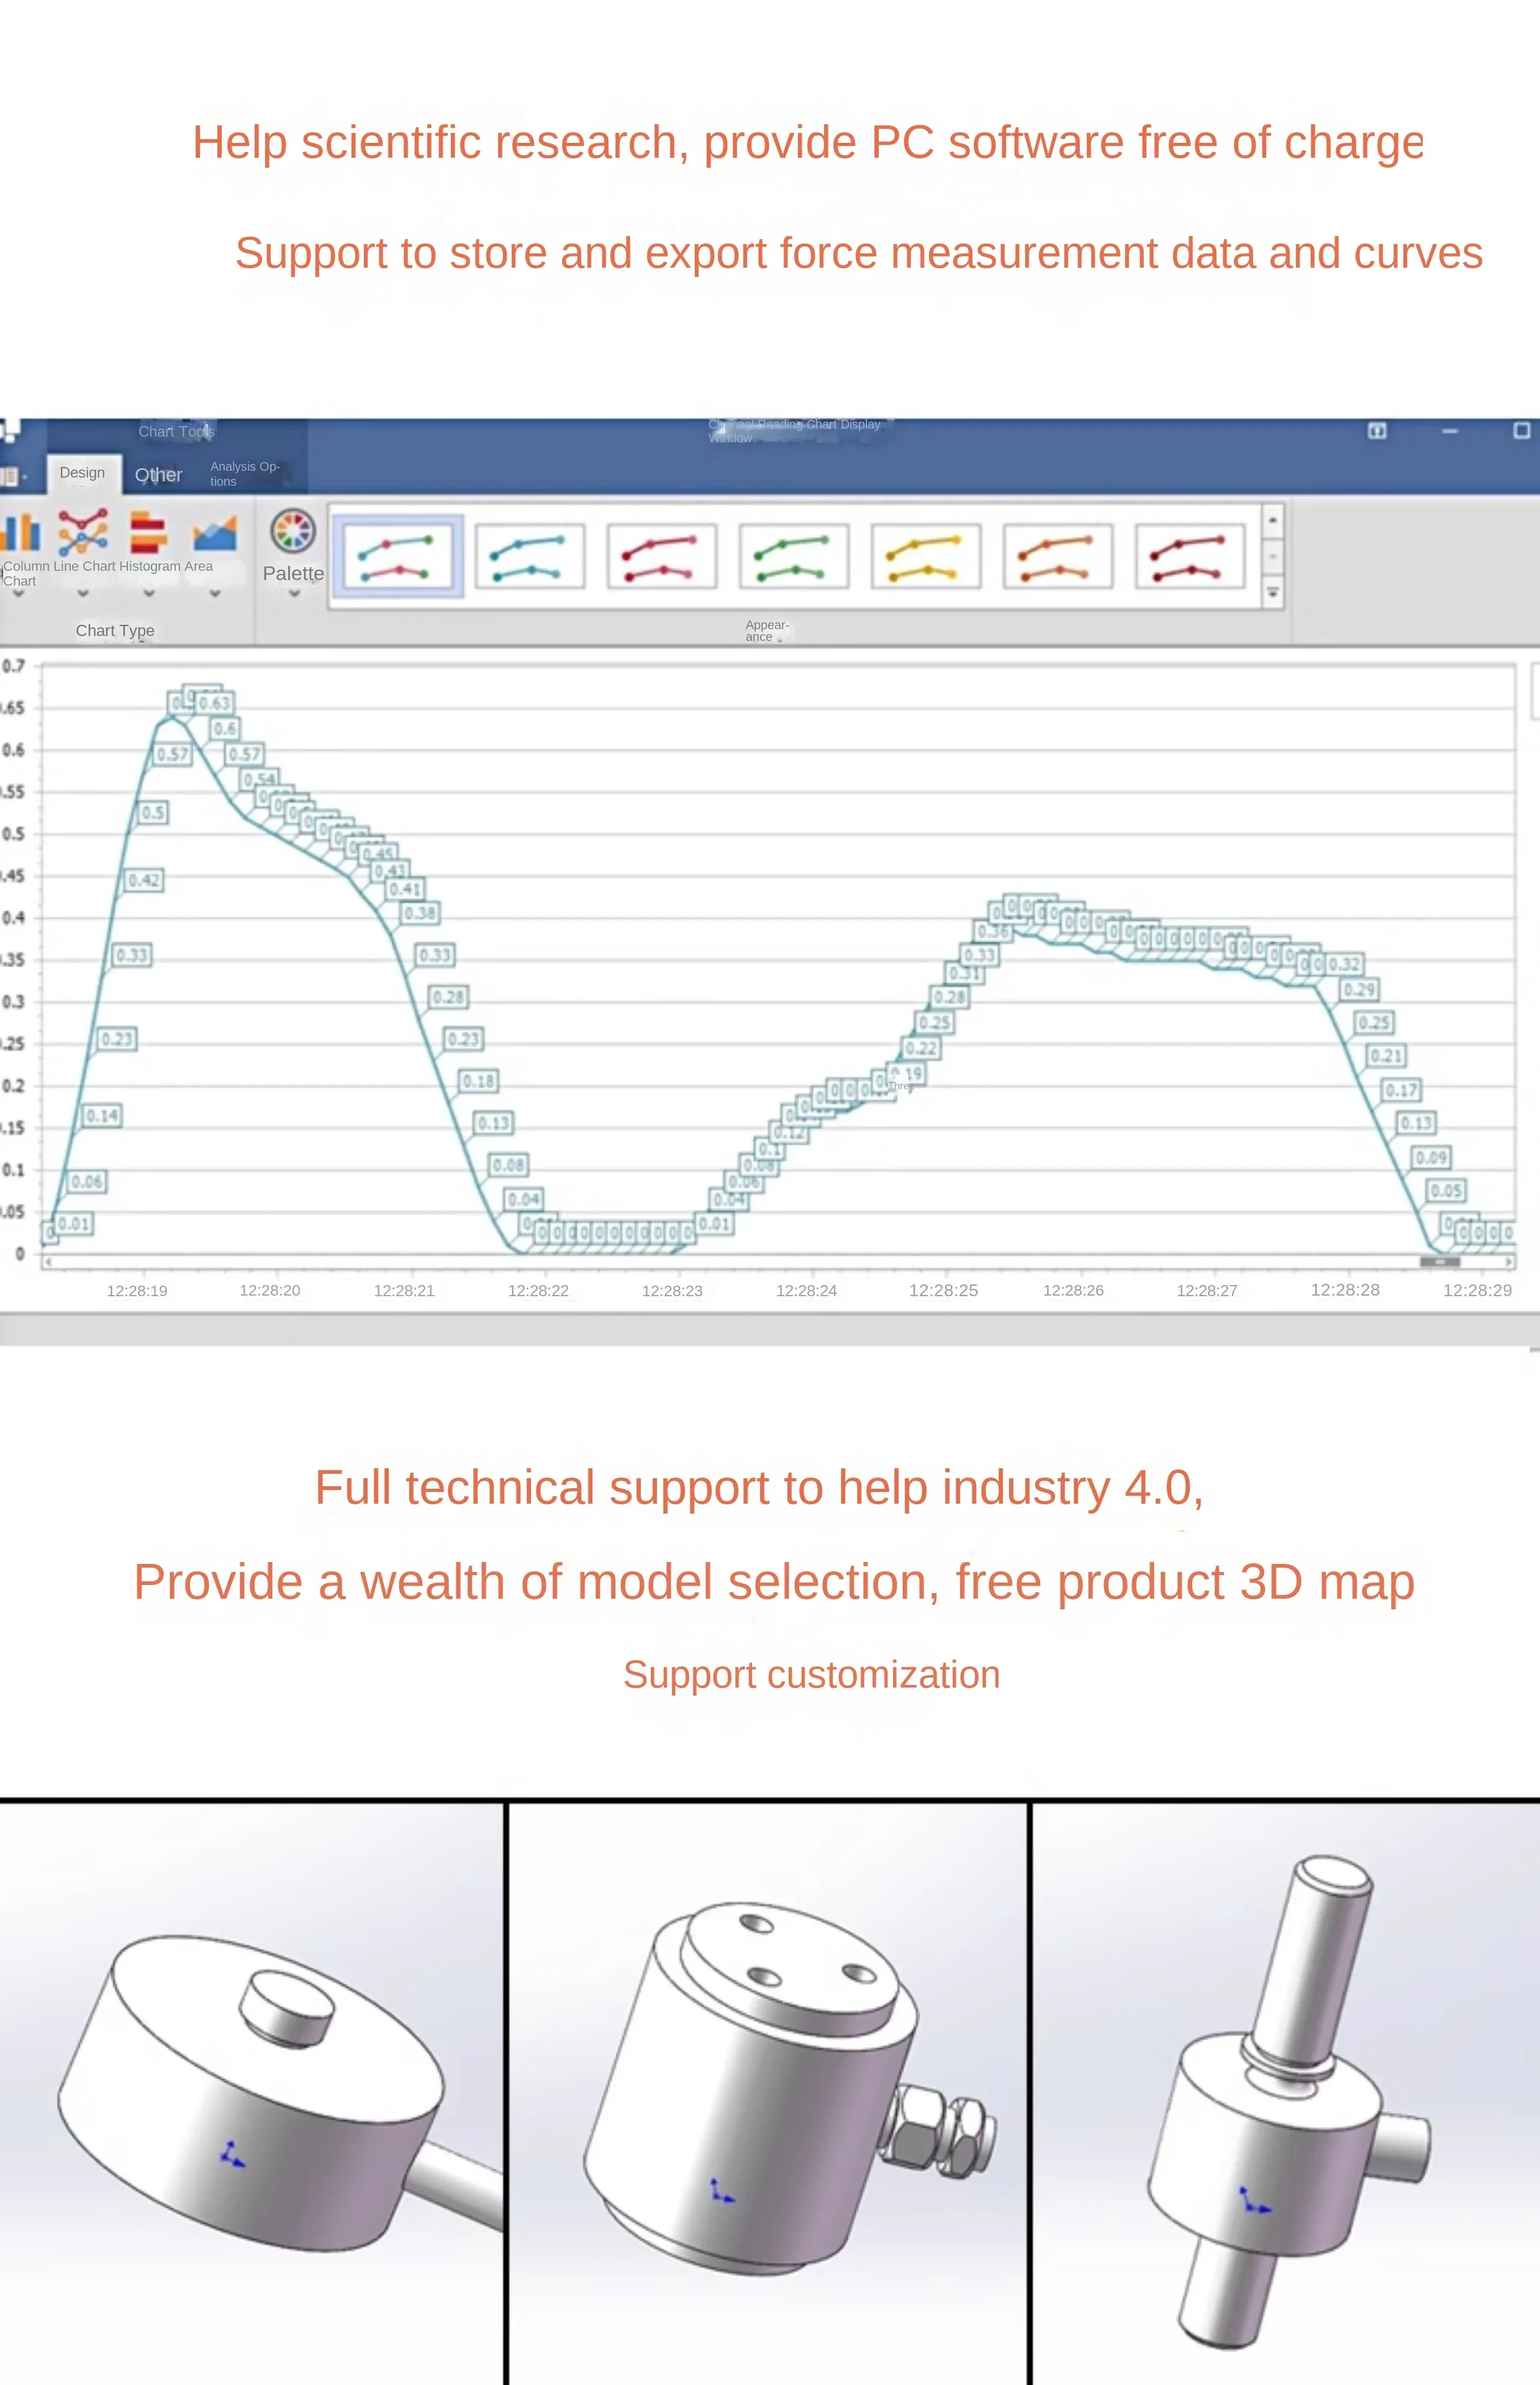The height and width of the screenshot is (2385, 1540).
Task: Apply the green line appearance style
Action: (794, 557)
